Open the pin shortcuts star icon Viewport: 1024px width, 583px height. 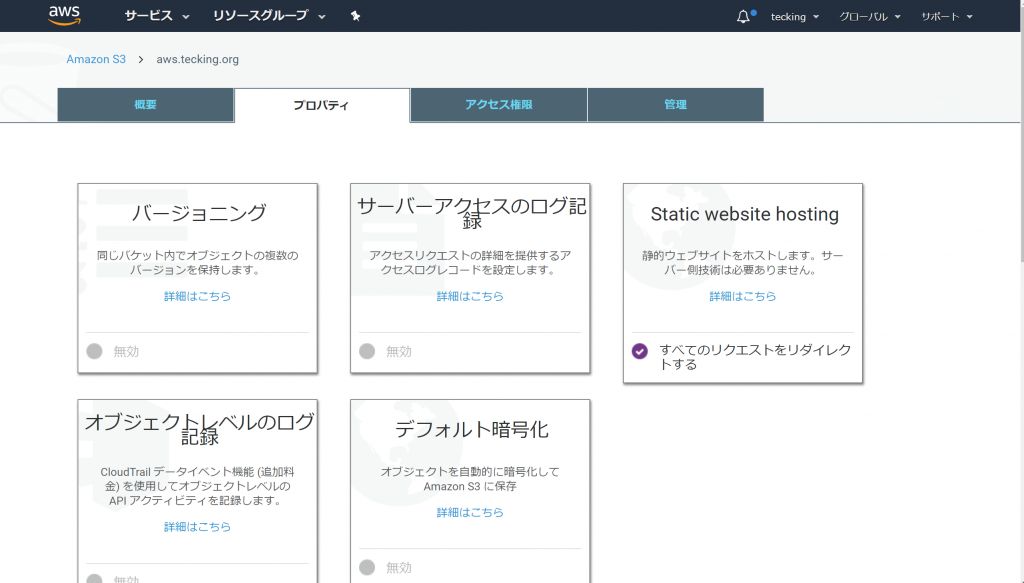click(x=355, y=16)
